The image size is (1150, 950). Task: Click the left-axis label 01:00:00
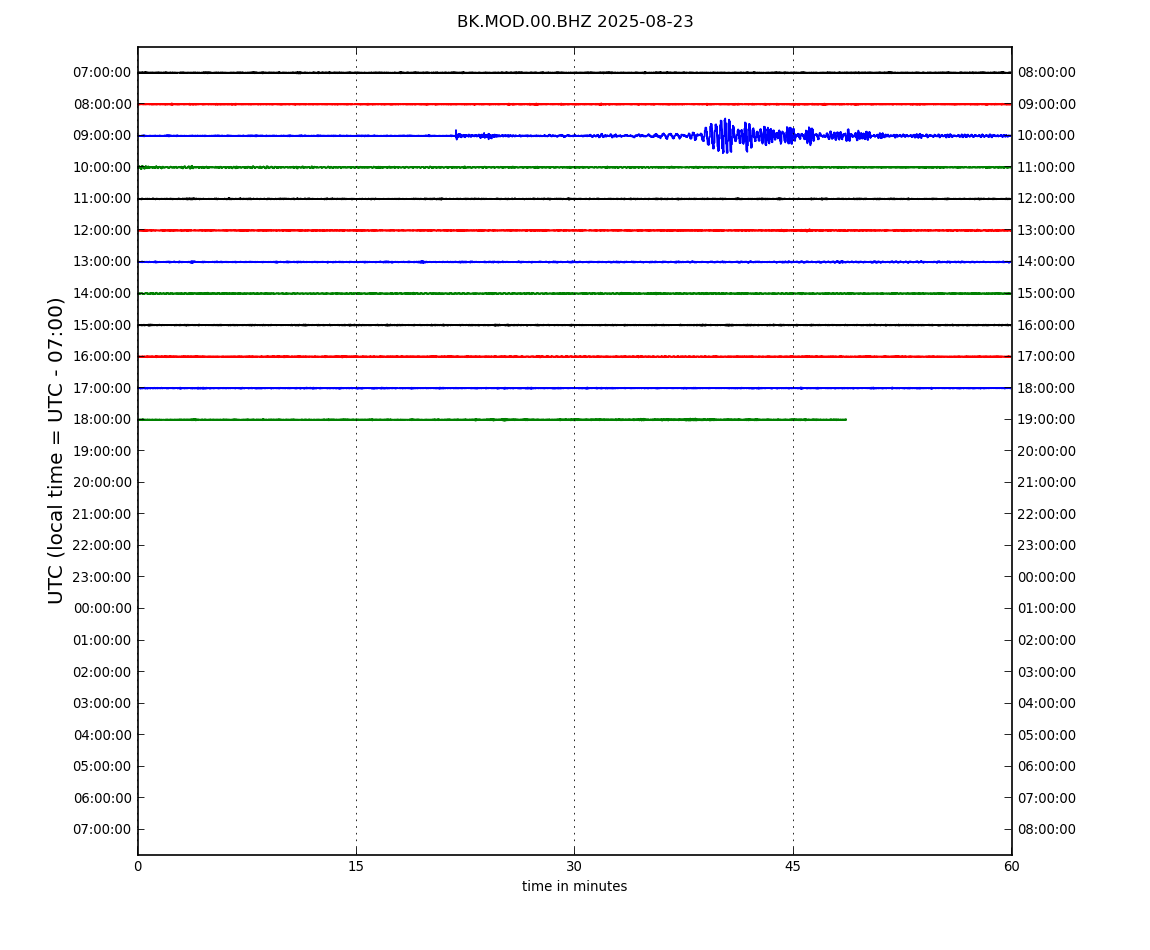click(x=102, y=640)
